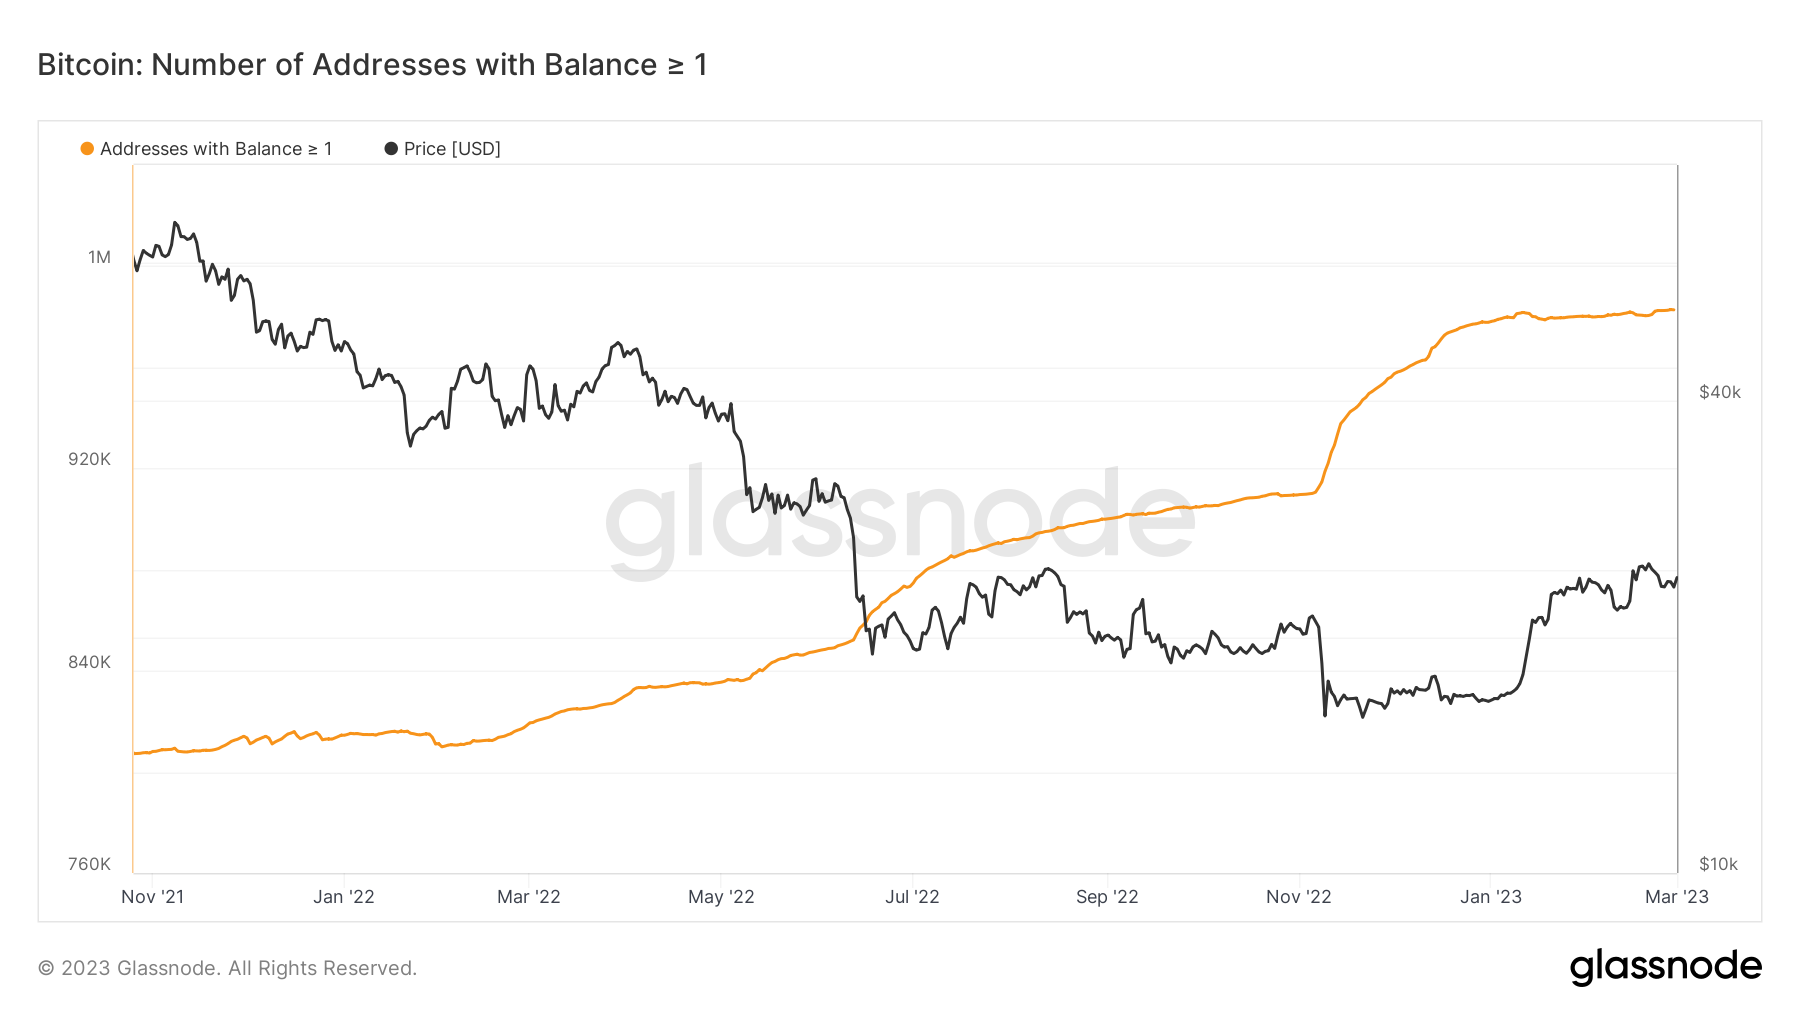Select the Mar '22 x-axis label

[529, 897]
